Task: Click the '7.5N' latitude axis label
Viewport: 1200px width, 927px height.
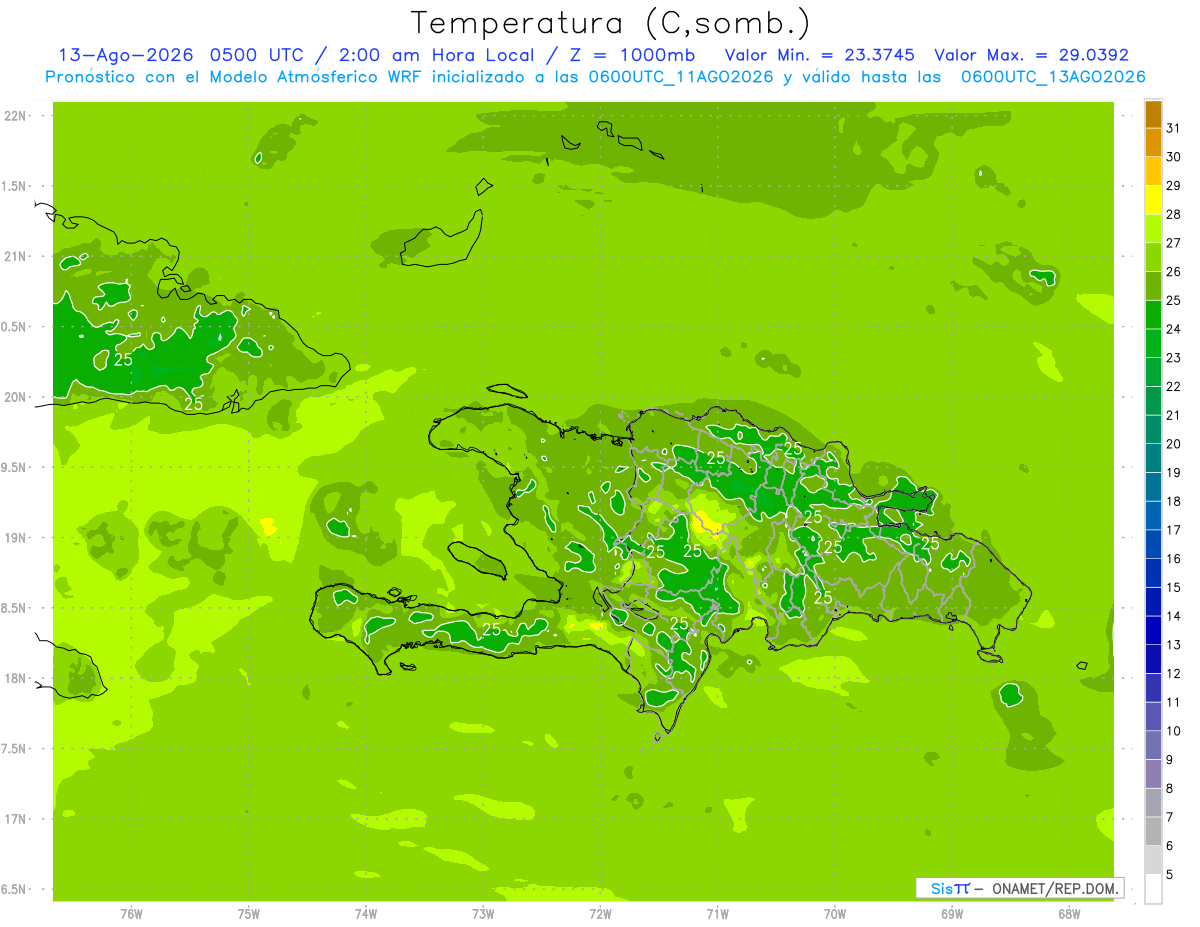Action: (x=13, y=749)
